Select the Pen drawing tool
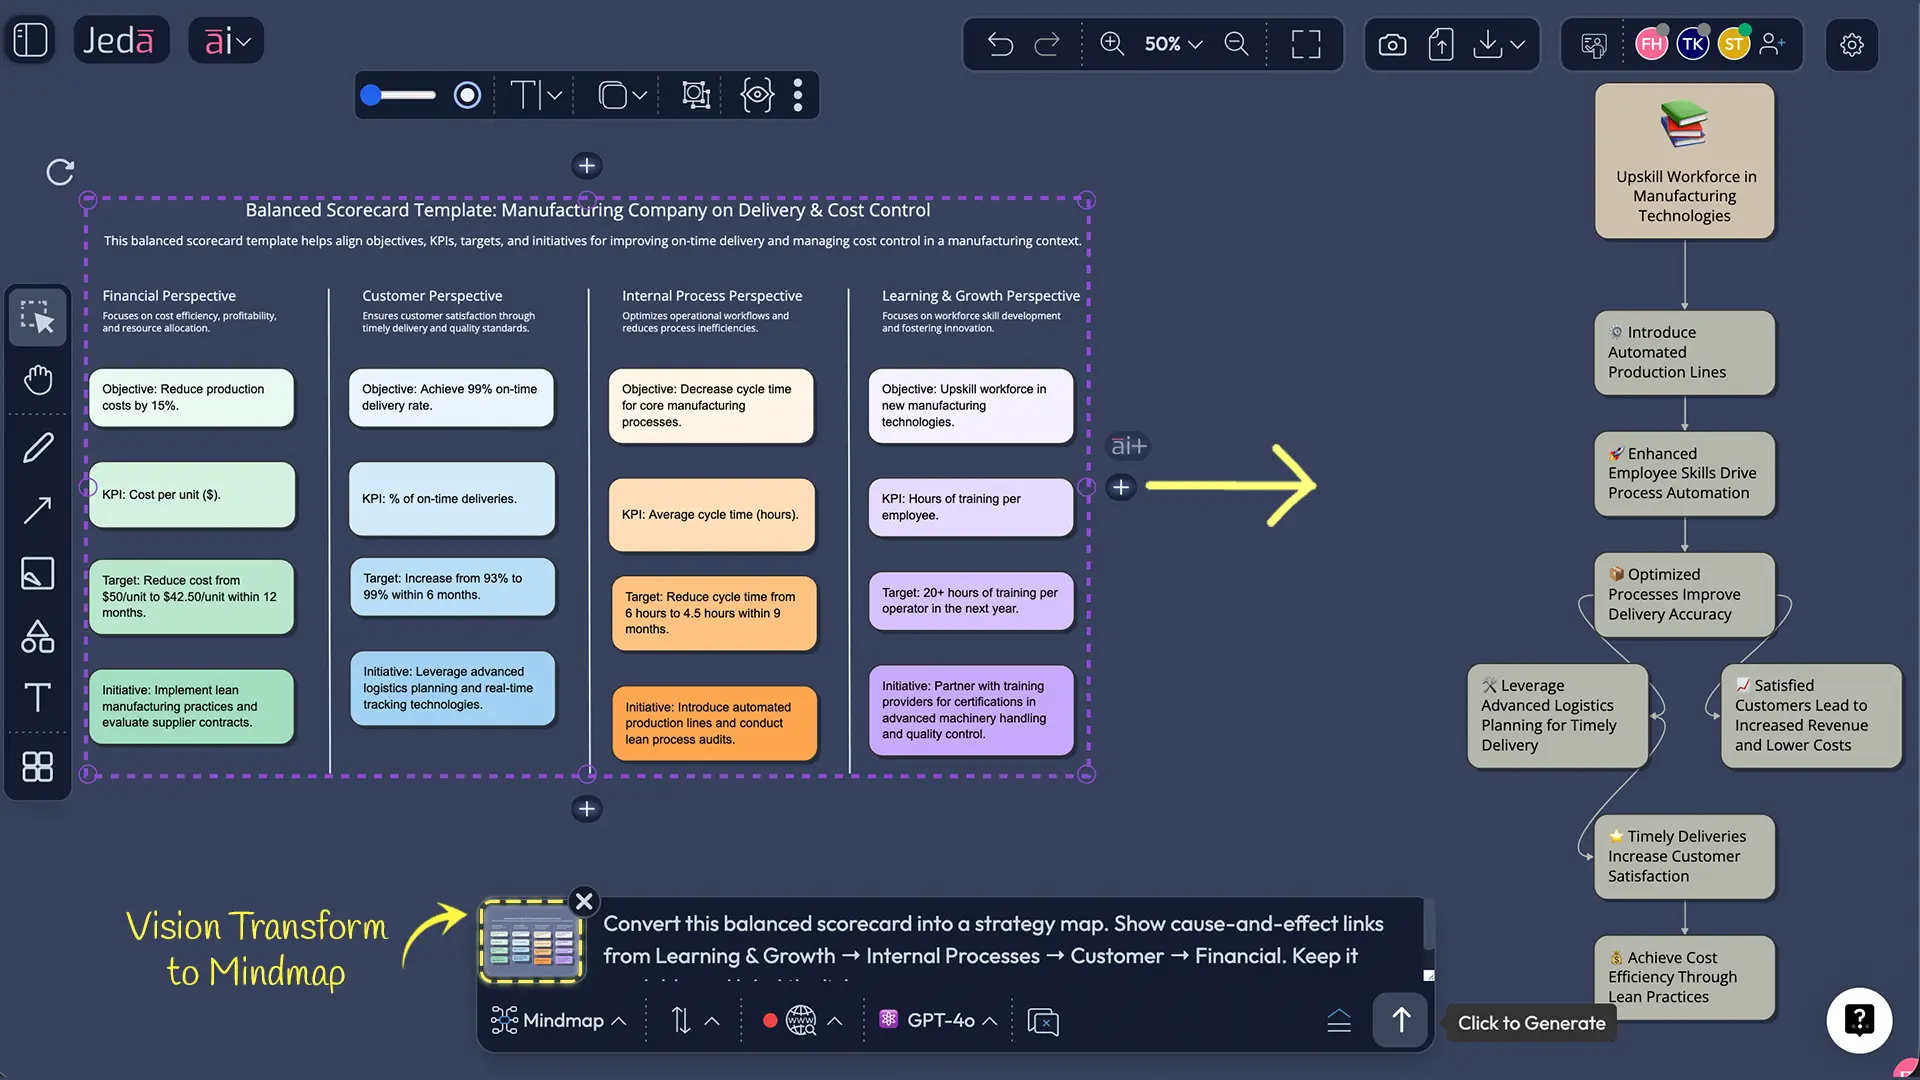 click(x=38, y=448)
